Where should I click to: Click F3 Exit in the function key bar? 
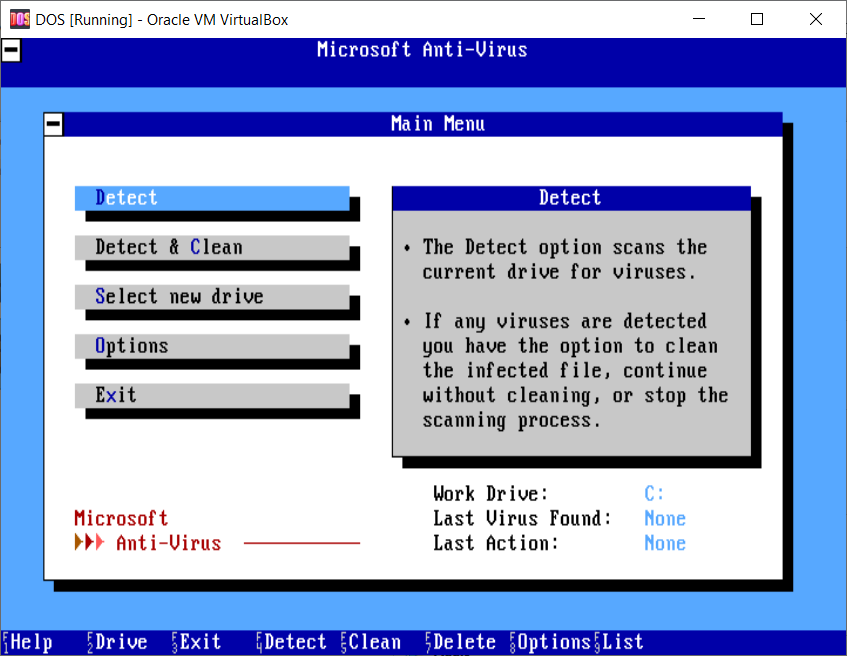(197, 642)
